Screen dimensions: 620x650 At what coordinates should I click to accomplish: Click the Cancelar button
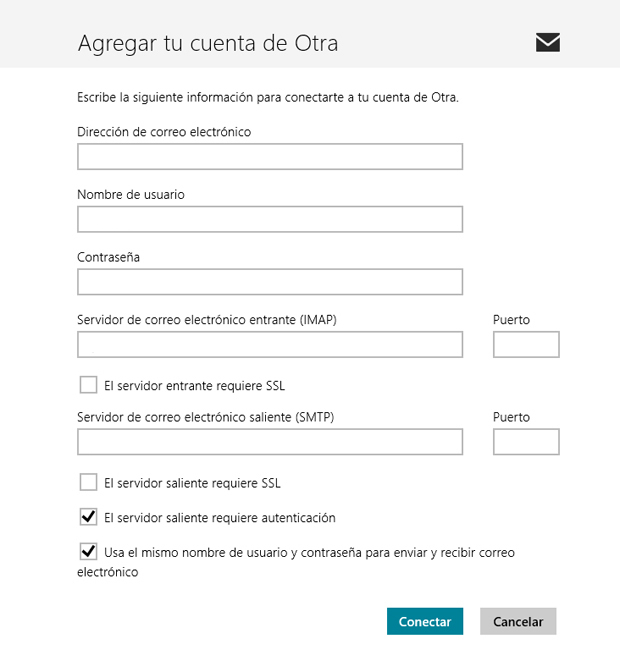pos(518,621)
